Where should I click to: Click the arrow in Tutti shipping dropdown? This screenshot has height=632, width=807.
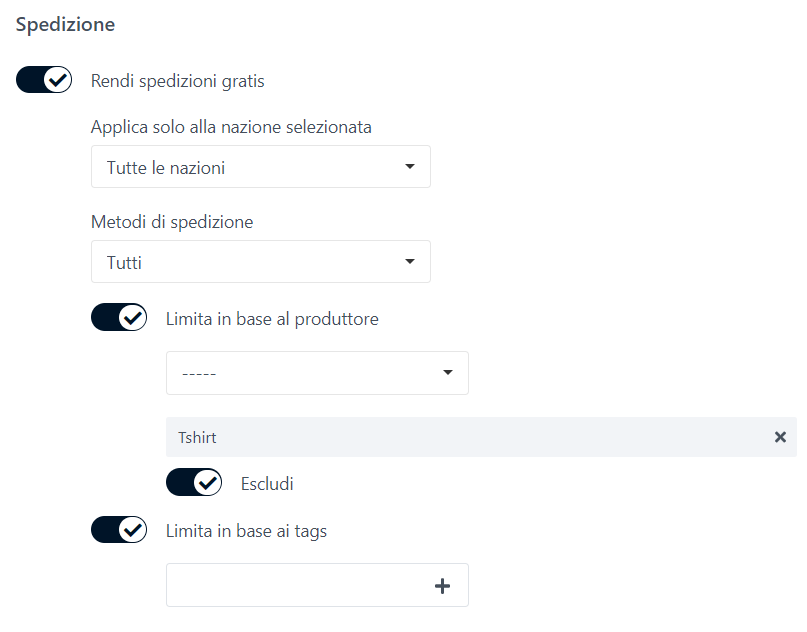tap(410, 262)
